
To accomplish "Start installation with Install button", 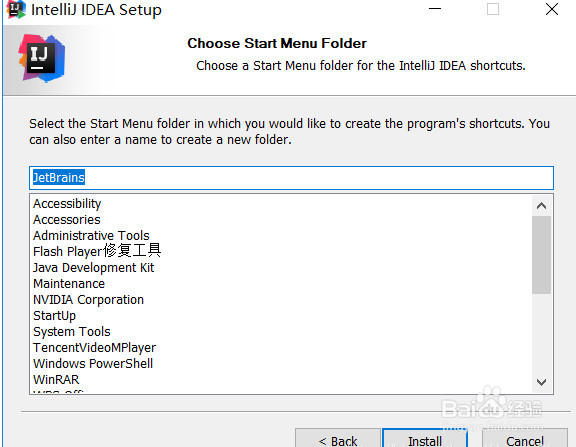I will 425,439.
